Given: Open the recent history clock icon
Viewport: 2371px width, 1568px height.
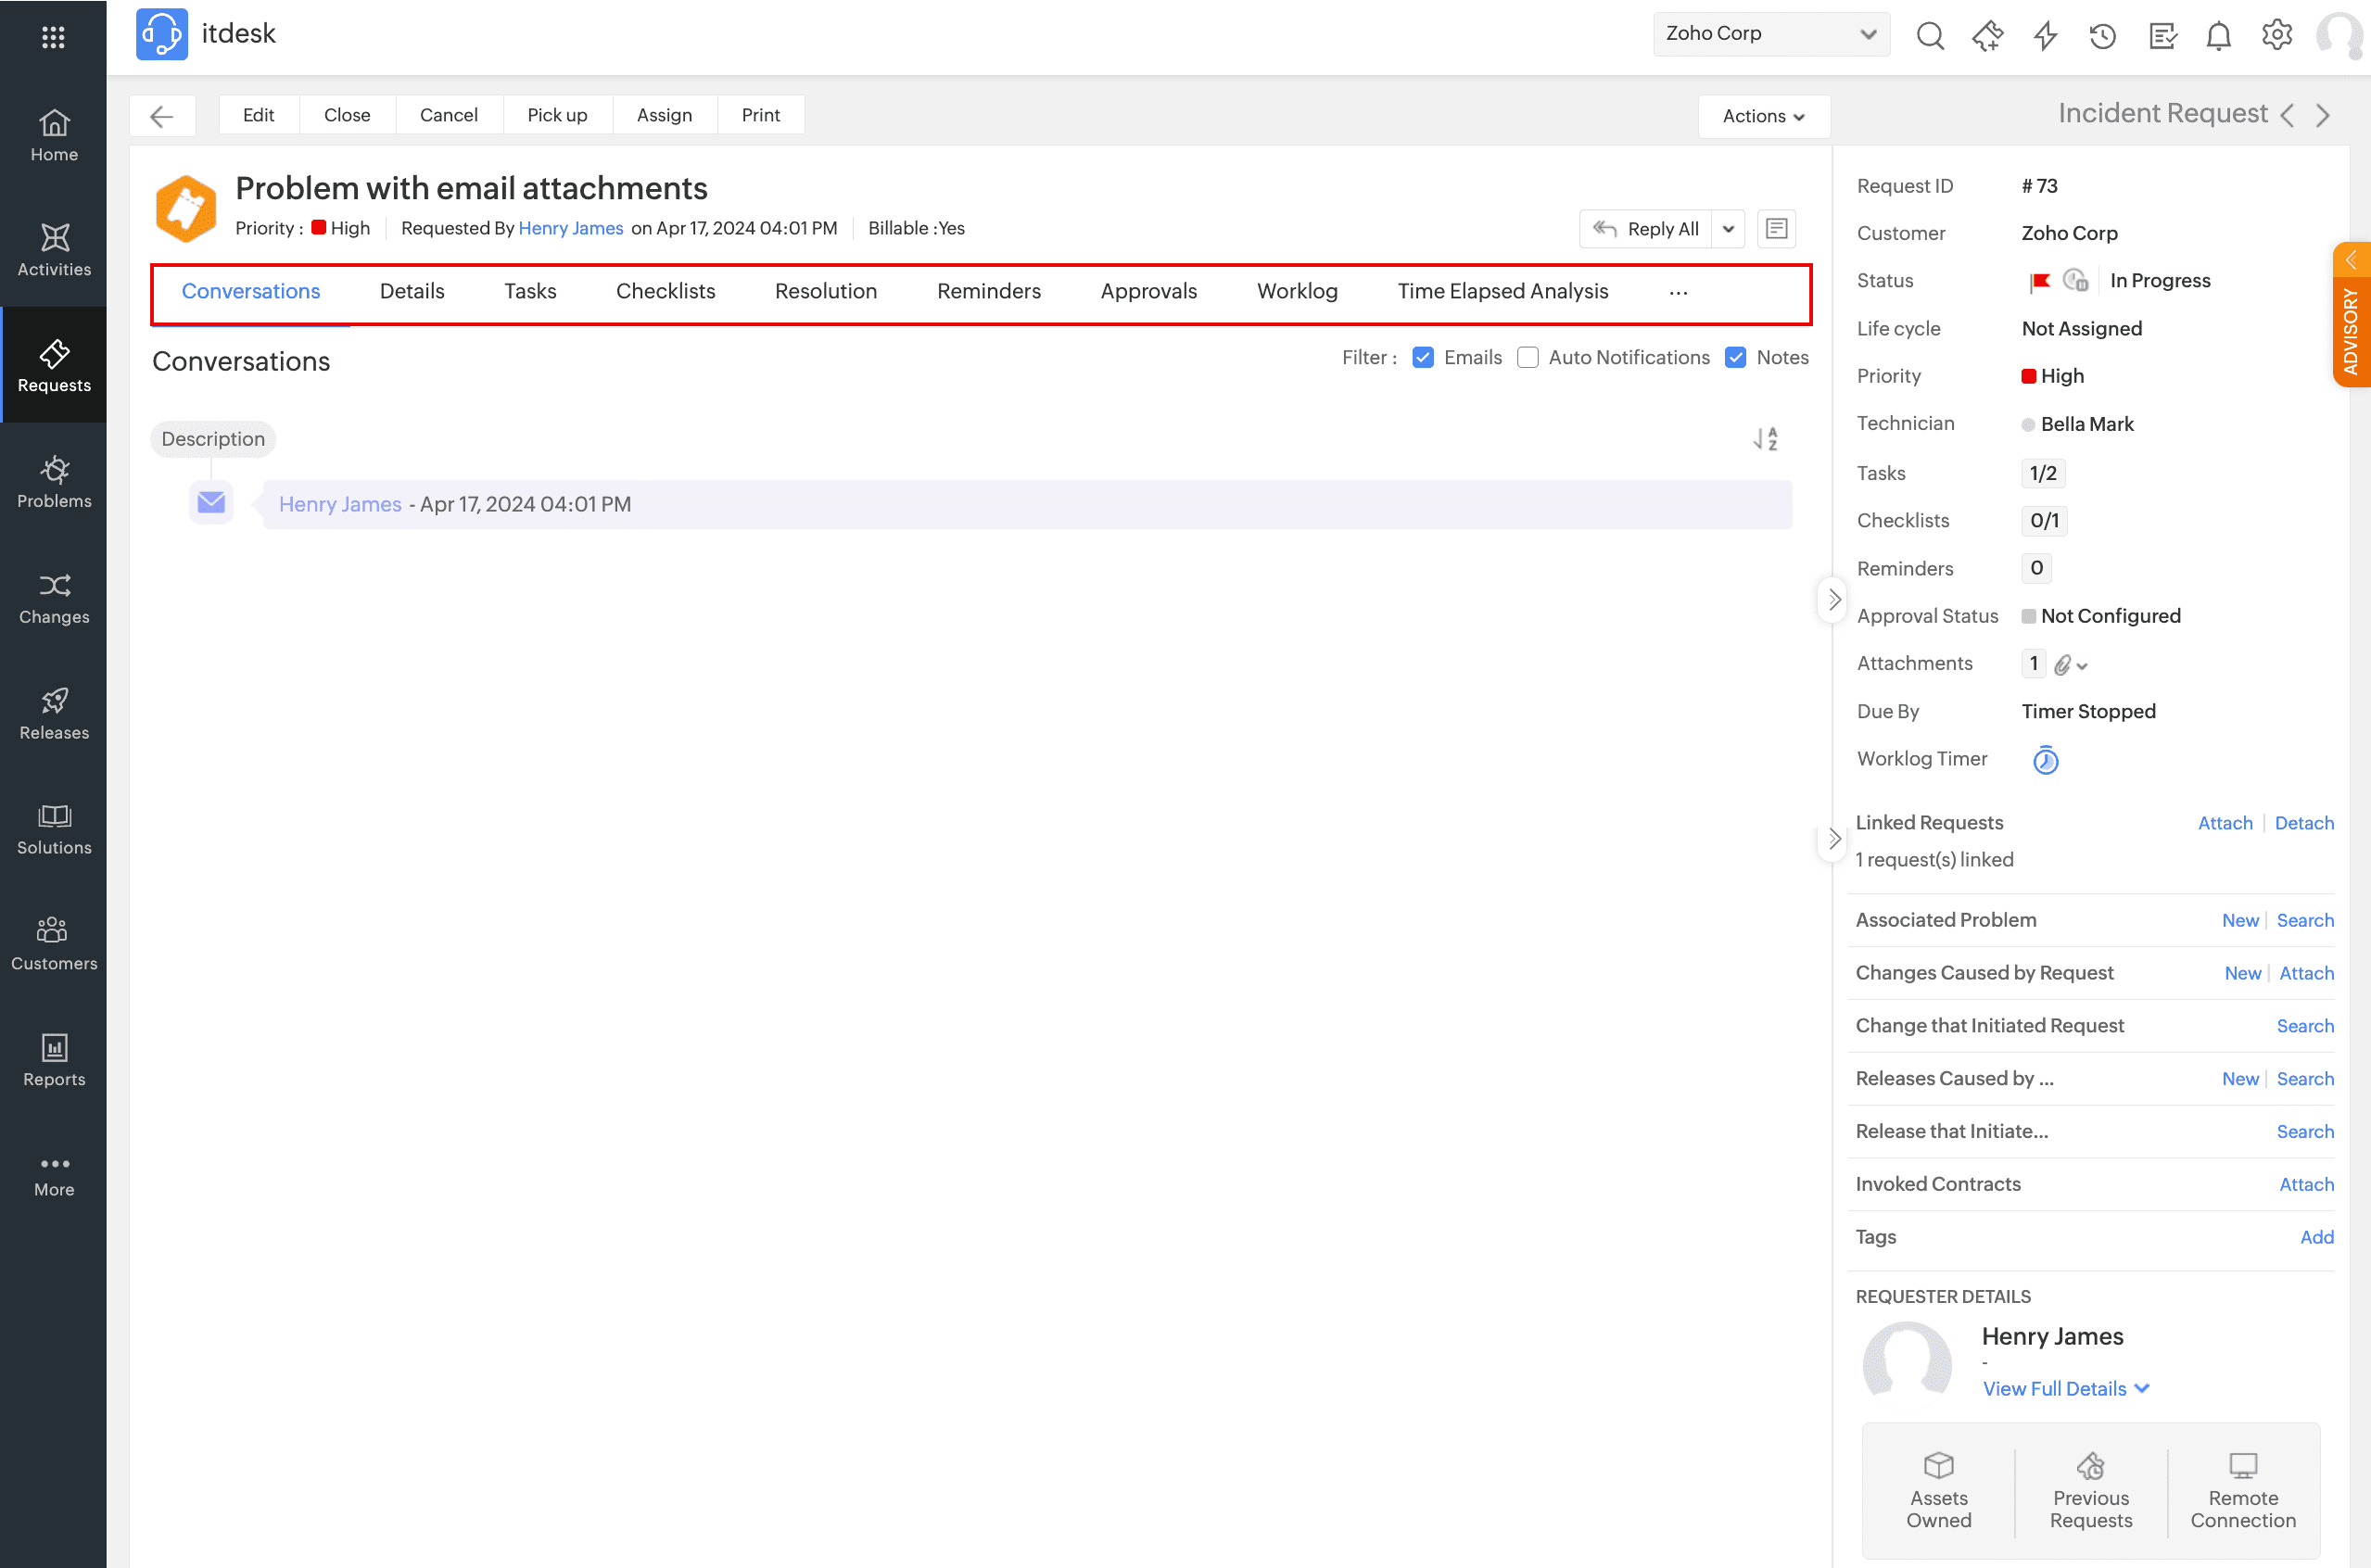Looking at the screenshot, I should pos(2103,36).
